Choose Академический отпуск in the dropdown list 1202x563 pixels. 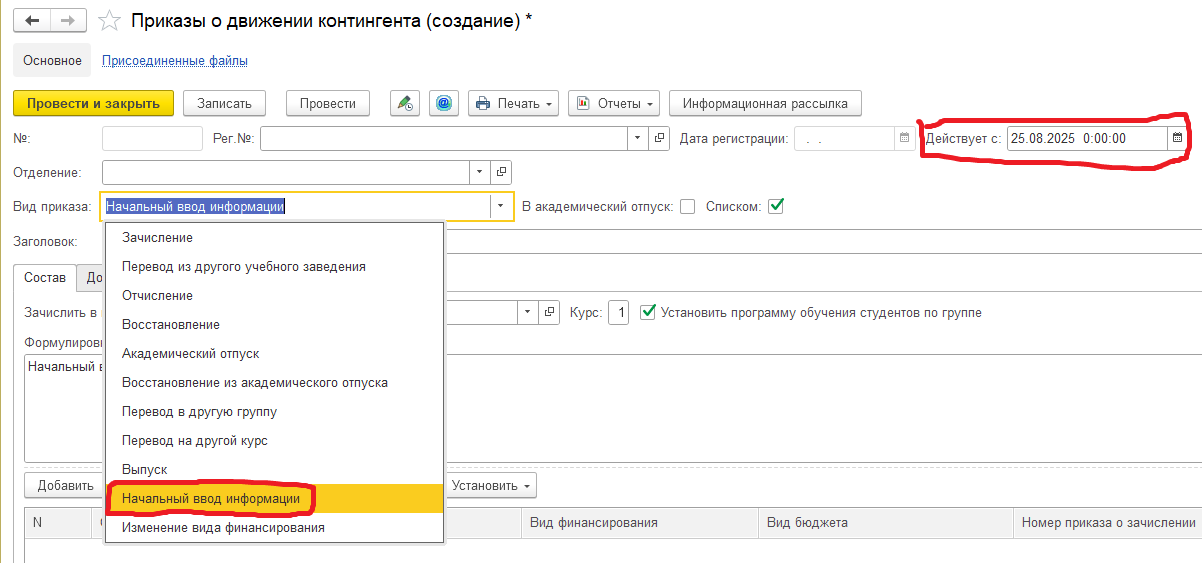click(x=190, y=354)
